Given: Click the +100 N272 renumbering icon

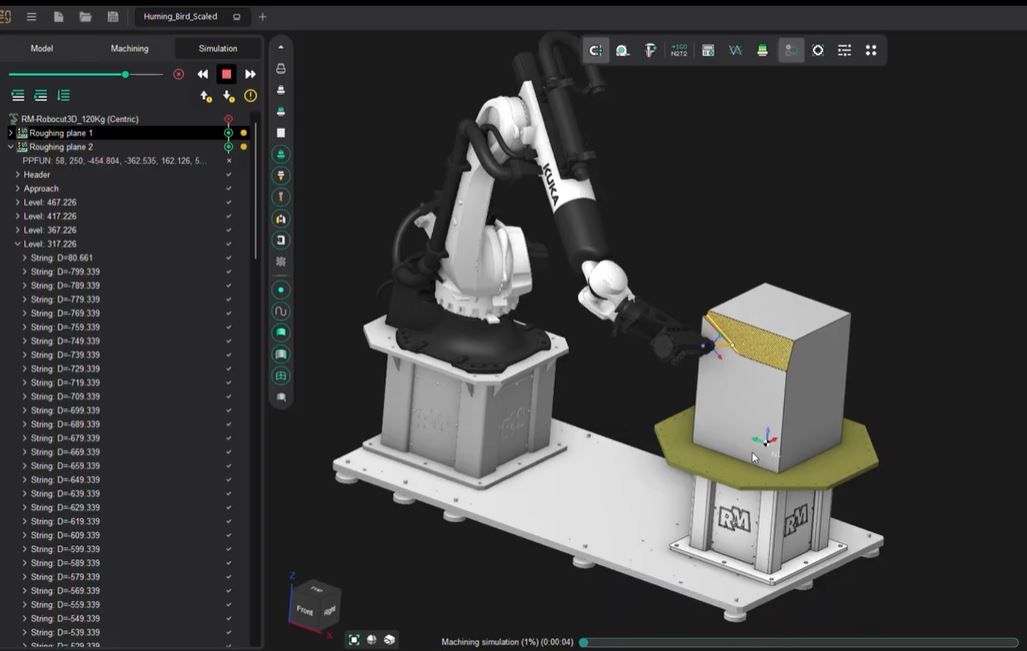Looking at the screenshot, I should 679,49.
